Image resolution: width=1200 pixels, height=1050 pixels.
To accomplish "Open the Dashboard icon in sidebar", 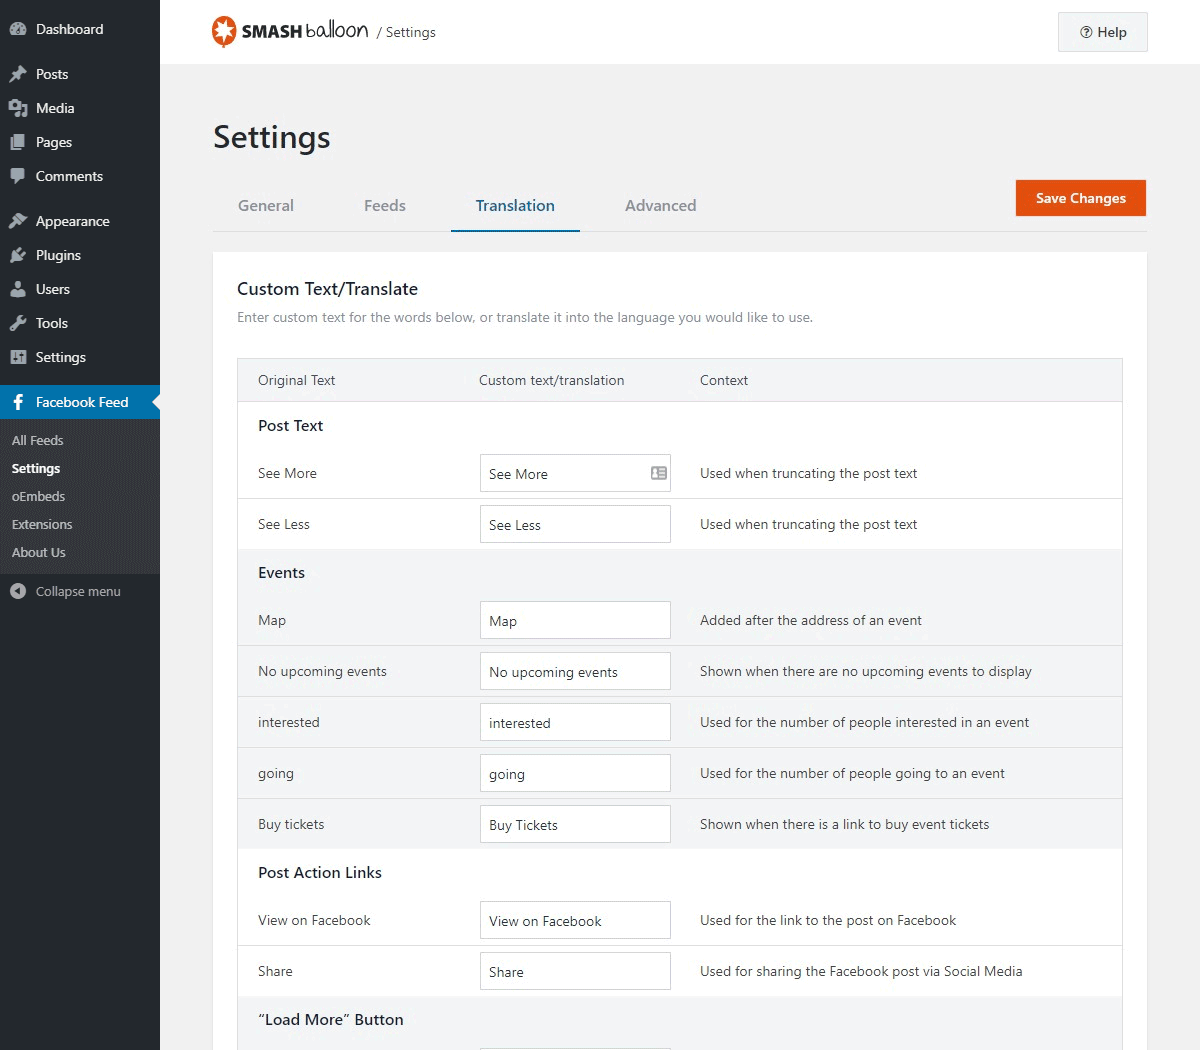I will tap(18, 29).
